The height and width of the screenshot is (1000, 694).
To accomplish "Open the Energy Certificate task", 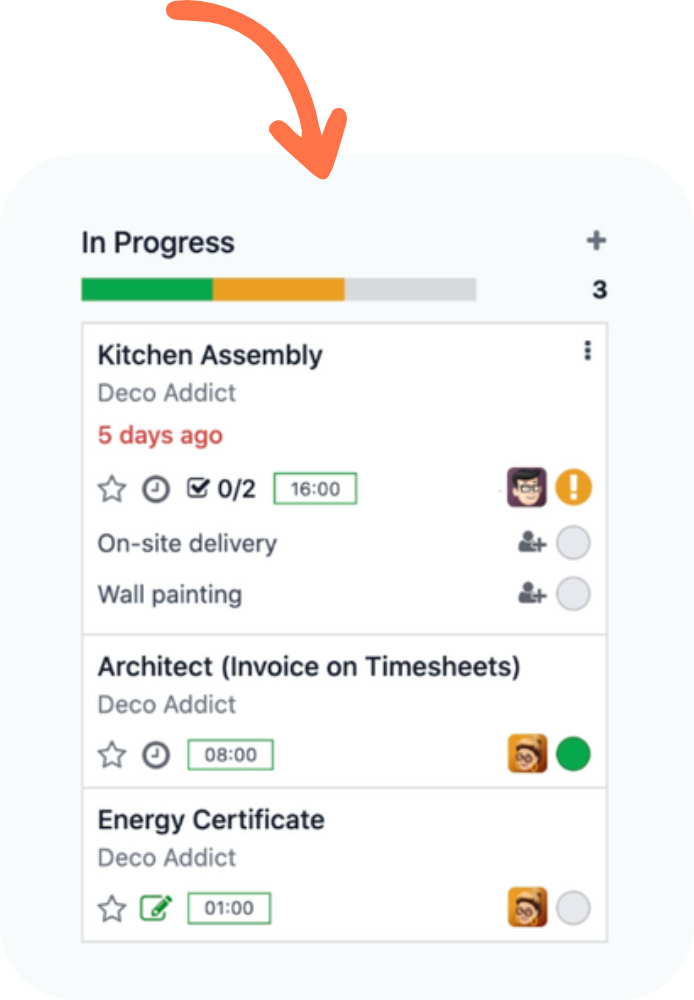I will (211, 820).
